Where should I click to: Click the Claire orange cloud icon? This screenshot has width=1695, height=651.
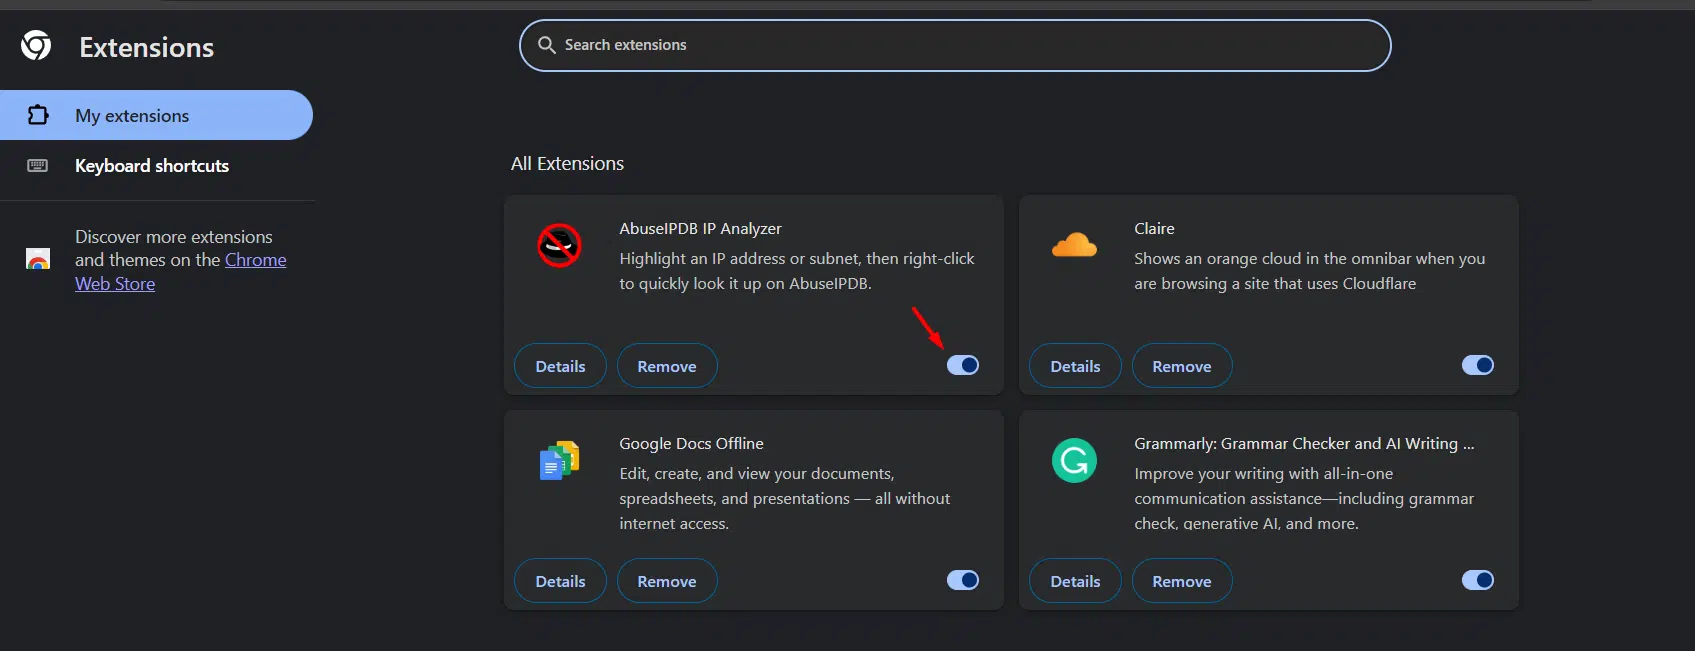[x=1074, y=244]
